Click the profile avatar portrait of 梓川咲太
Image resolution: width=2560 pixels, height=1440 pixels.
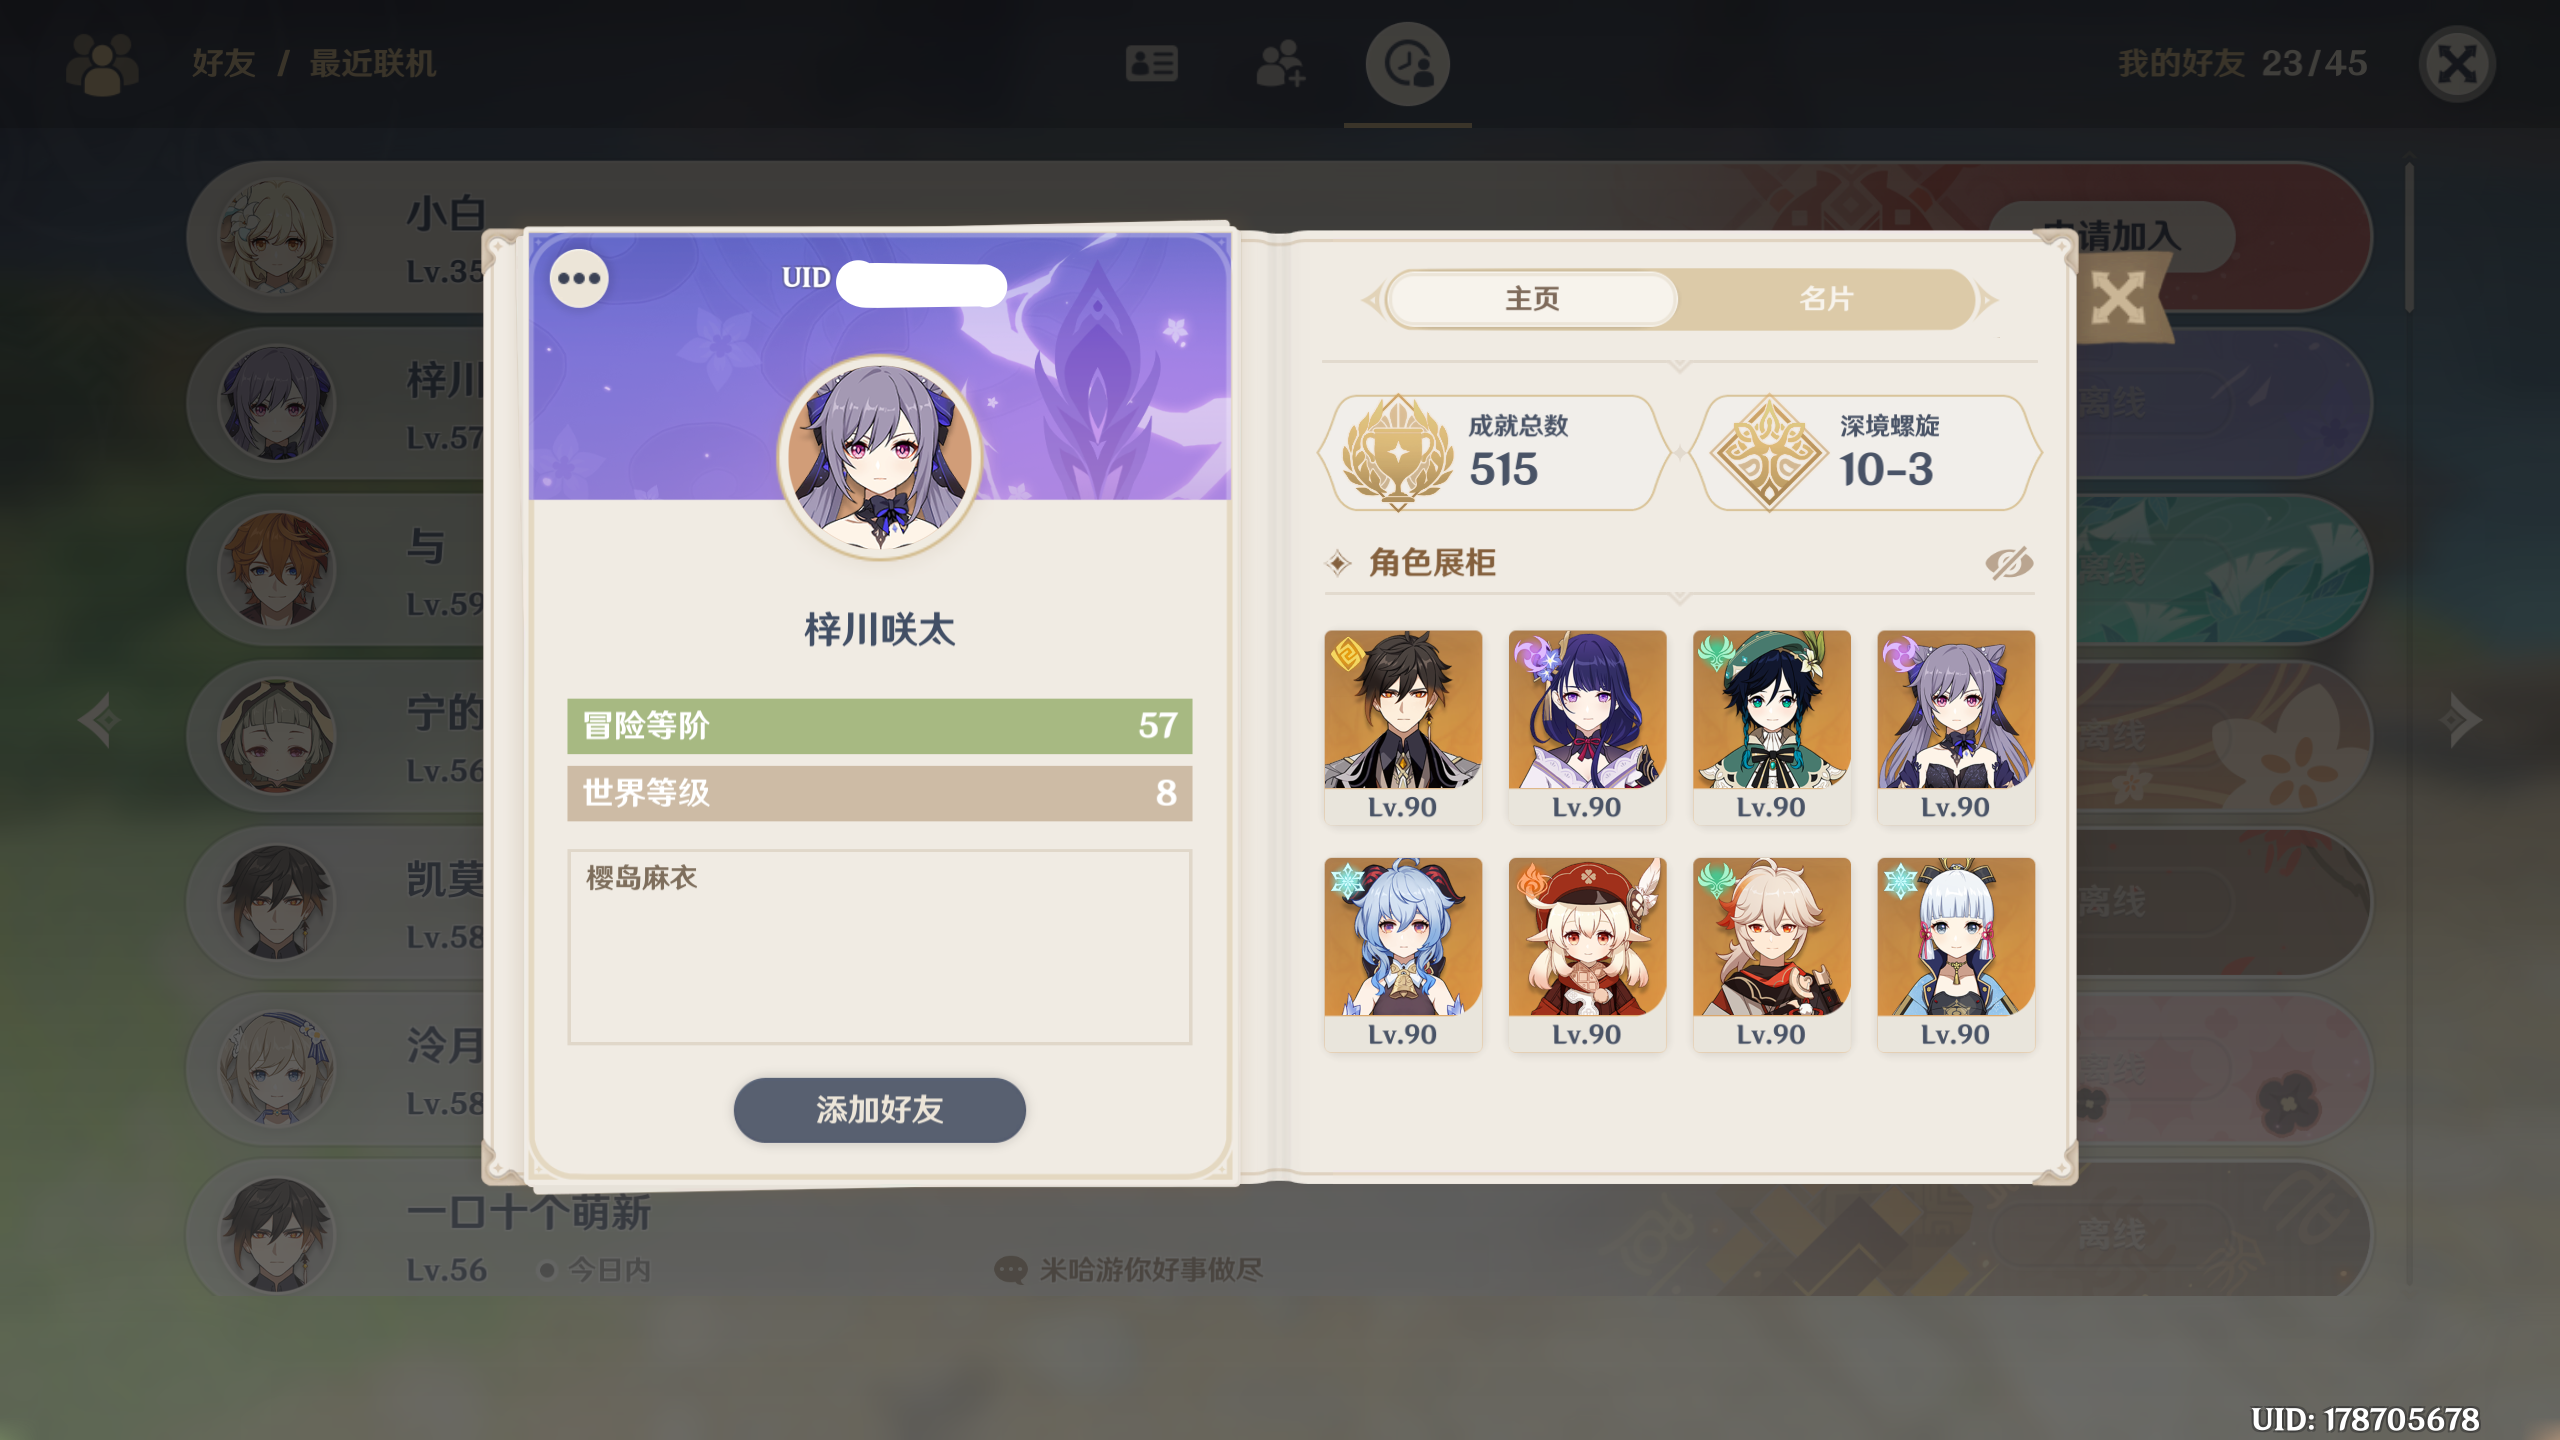879,457
